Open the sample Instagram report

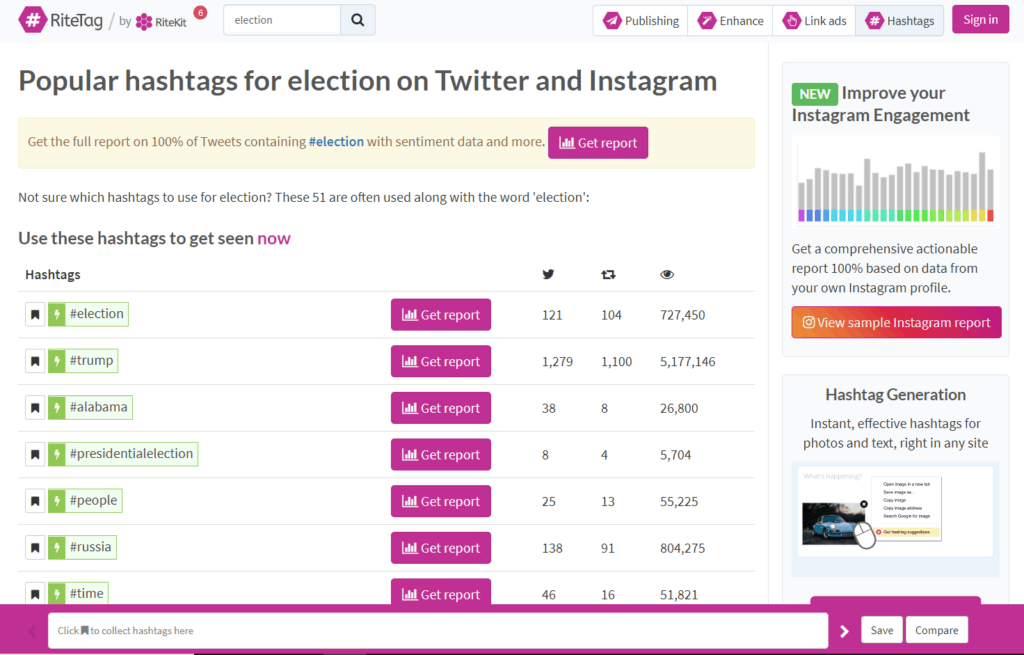point(895,322)
